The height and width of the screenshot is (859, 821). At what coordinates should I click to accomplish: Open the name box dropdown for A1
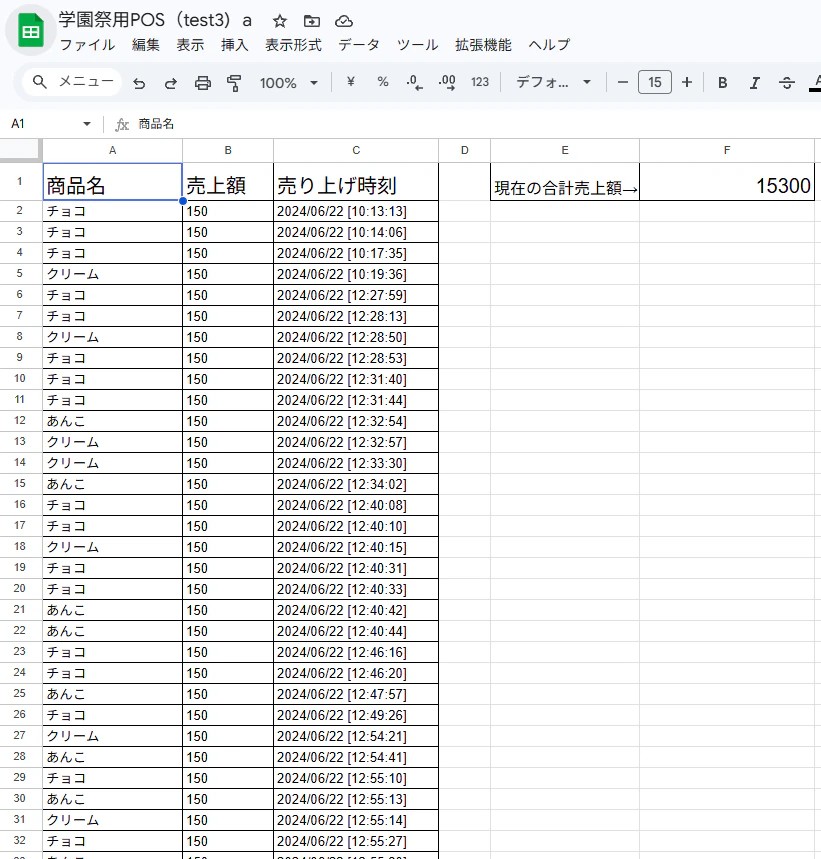coord(87,124)
